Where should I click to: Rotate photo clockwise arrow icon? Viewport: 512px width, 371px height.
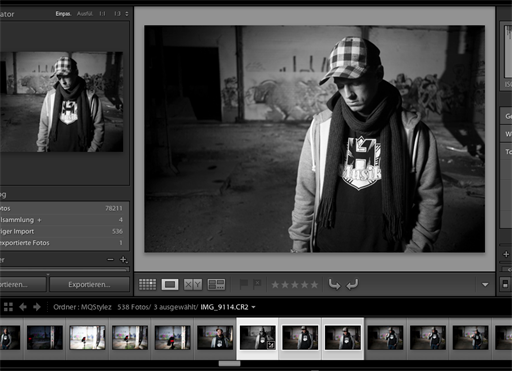coord(352,285)
